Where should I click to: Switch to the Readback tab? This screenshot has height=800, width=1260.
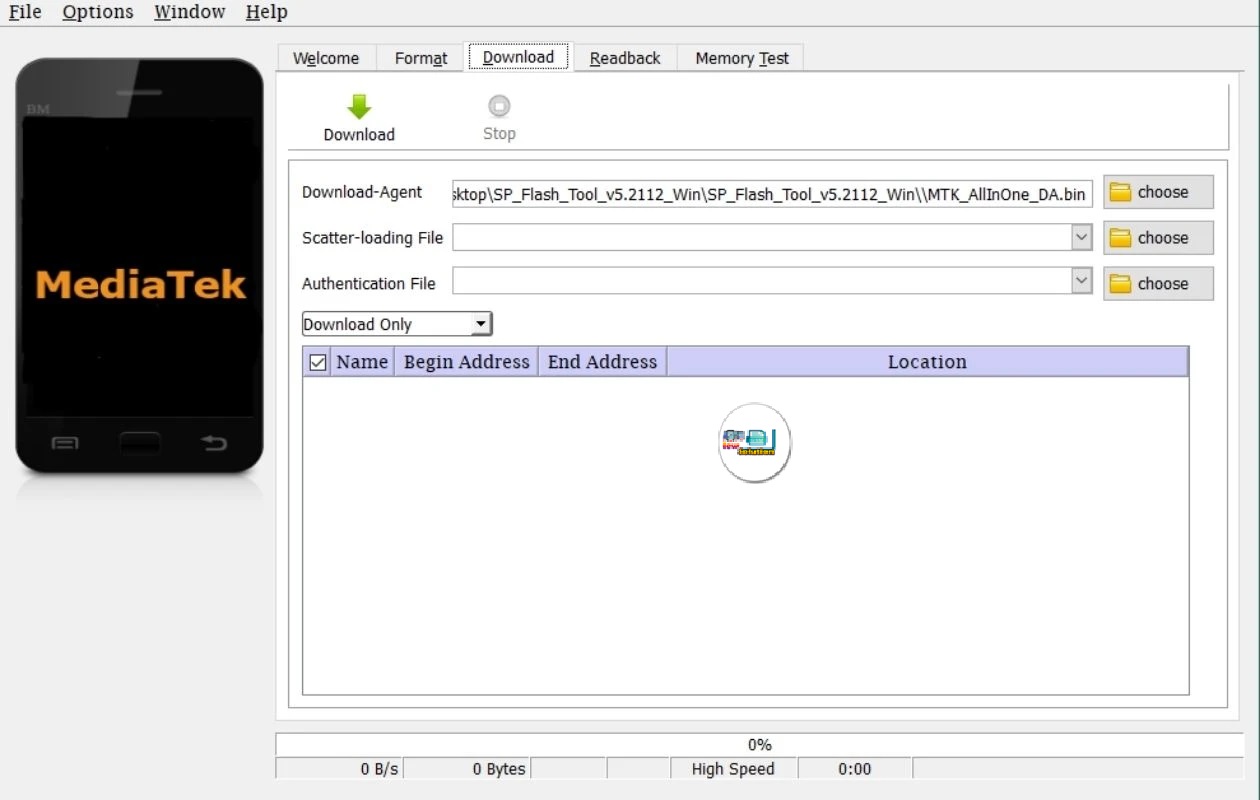(624, 57)
